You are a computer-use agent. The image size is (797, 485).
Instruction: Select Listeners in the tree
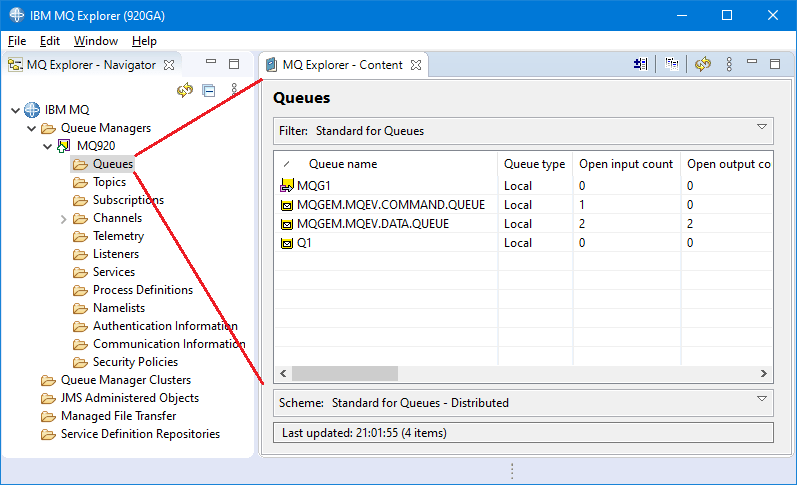(x=116, y=254)
